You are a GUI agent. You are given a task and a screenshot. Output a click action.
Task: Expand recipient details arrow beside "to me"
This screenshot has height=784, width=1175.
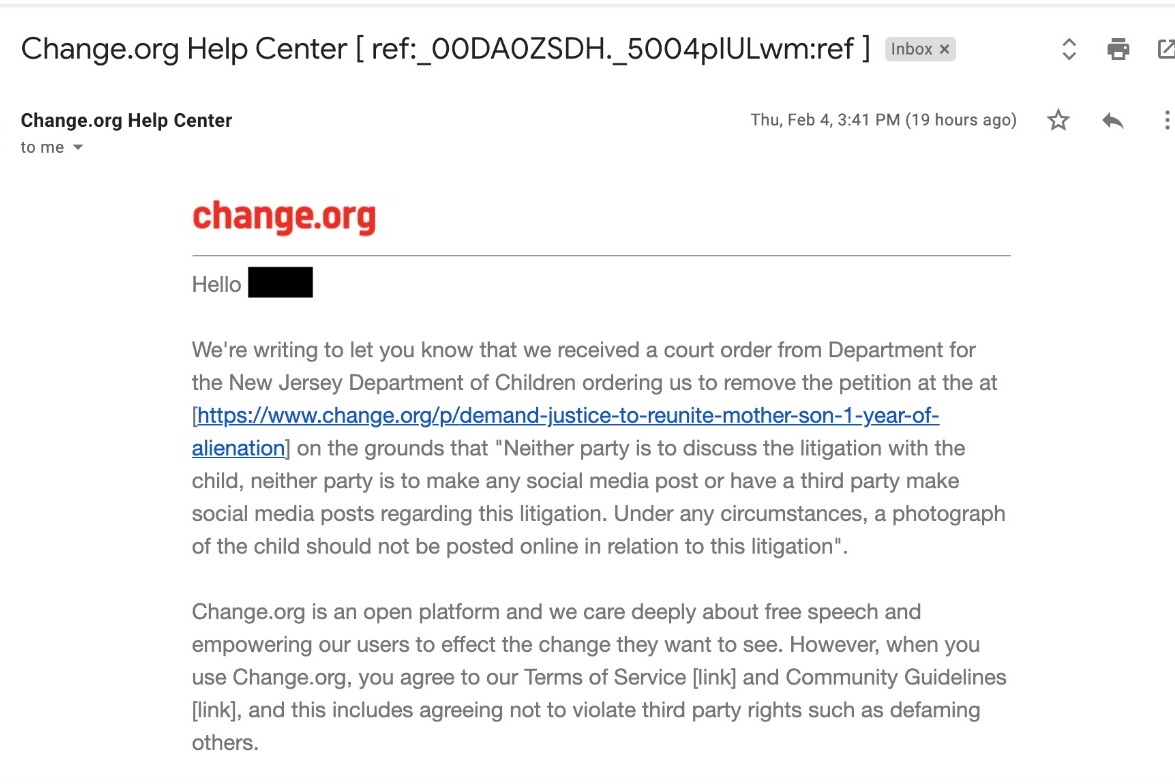point(78,148)
